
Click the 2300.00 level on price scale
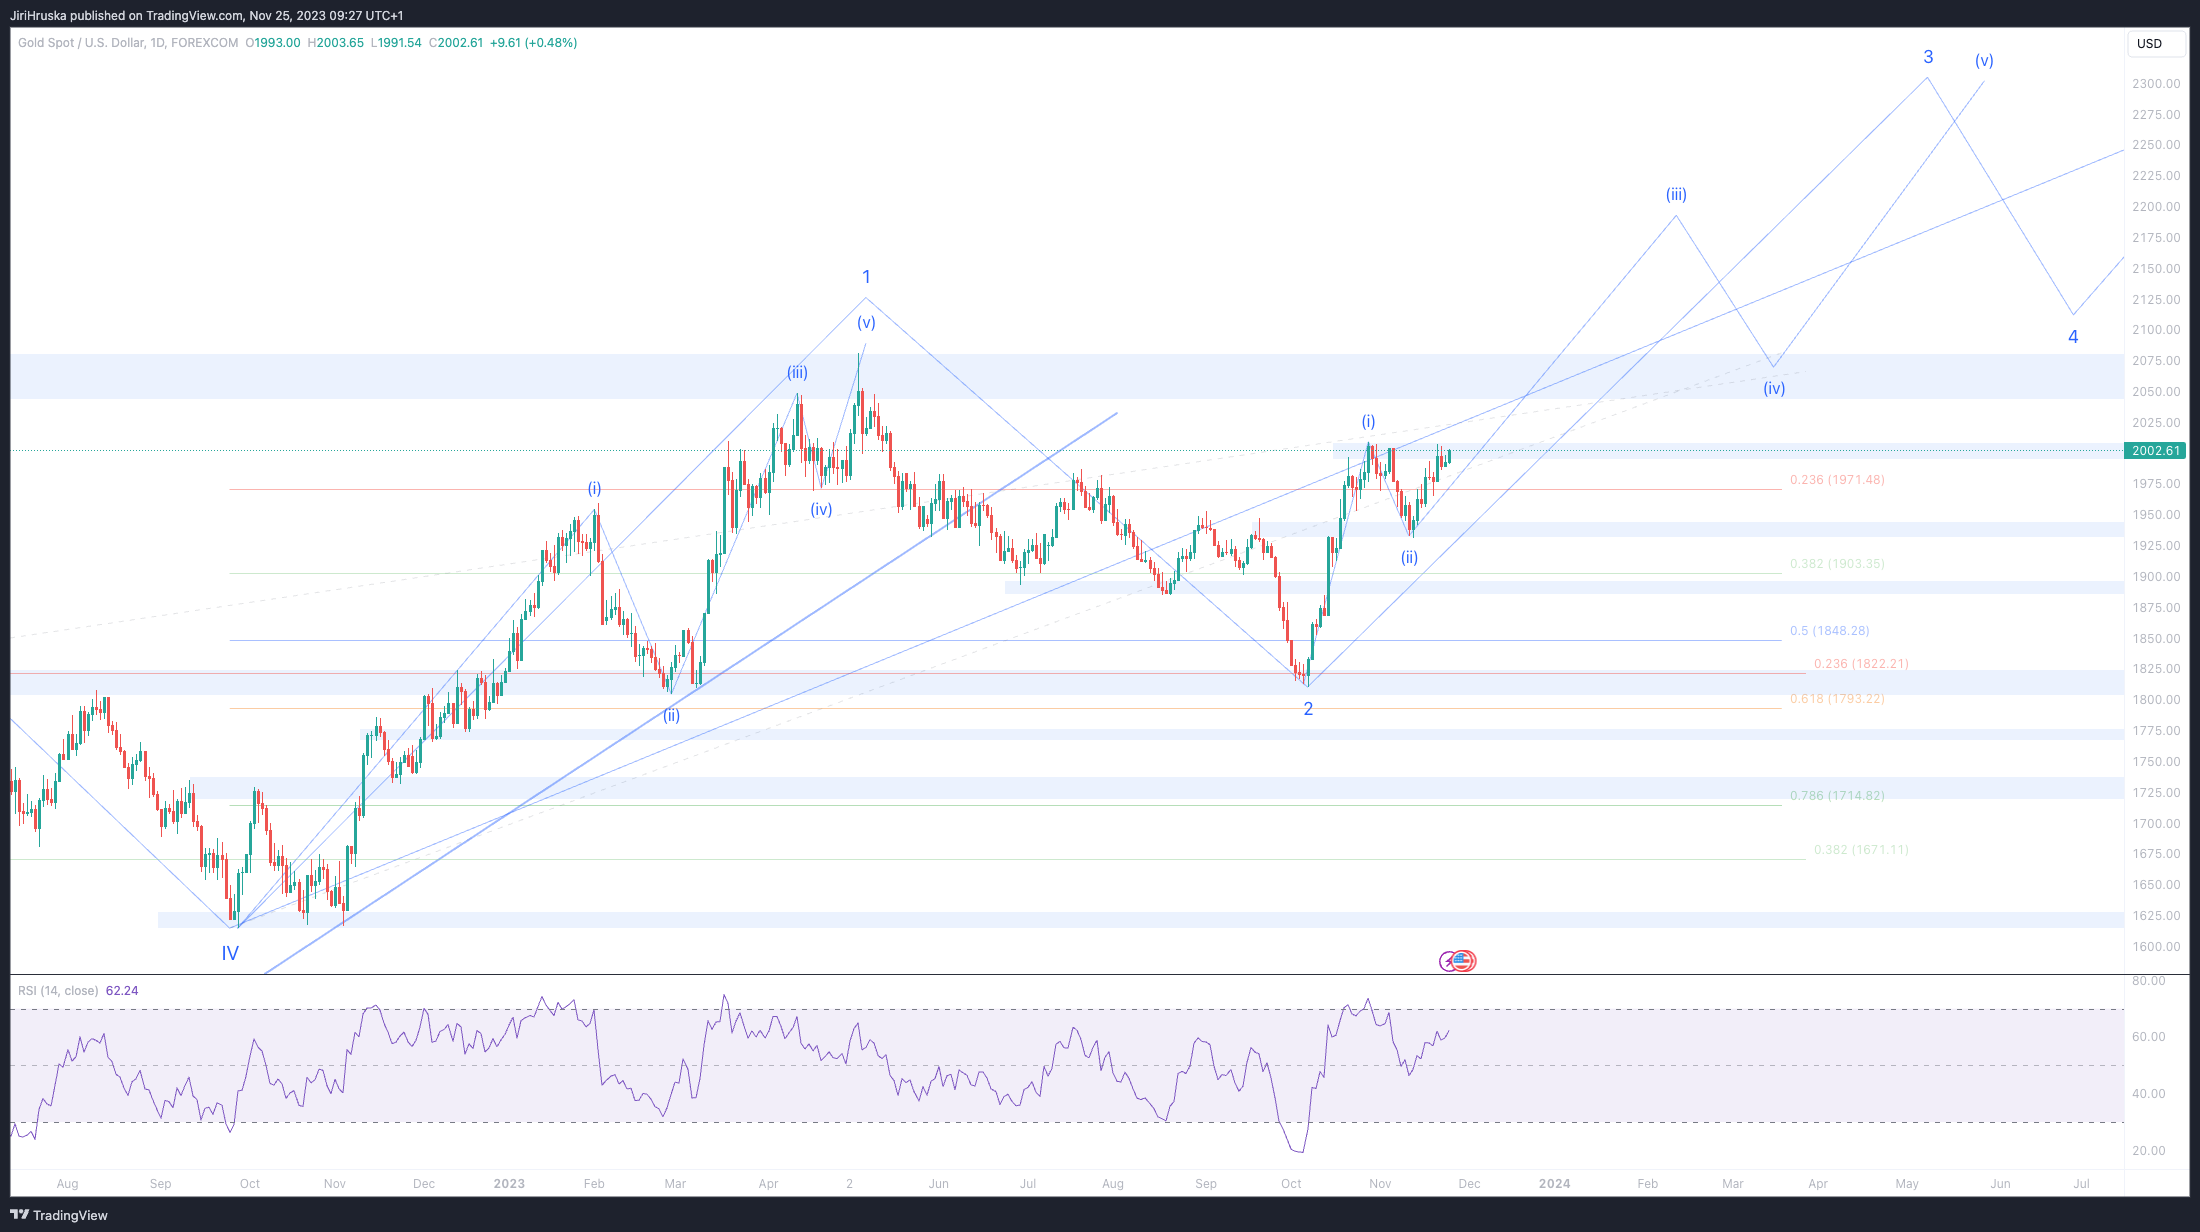click(x=2156, y=84)
